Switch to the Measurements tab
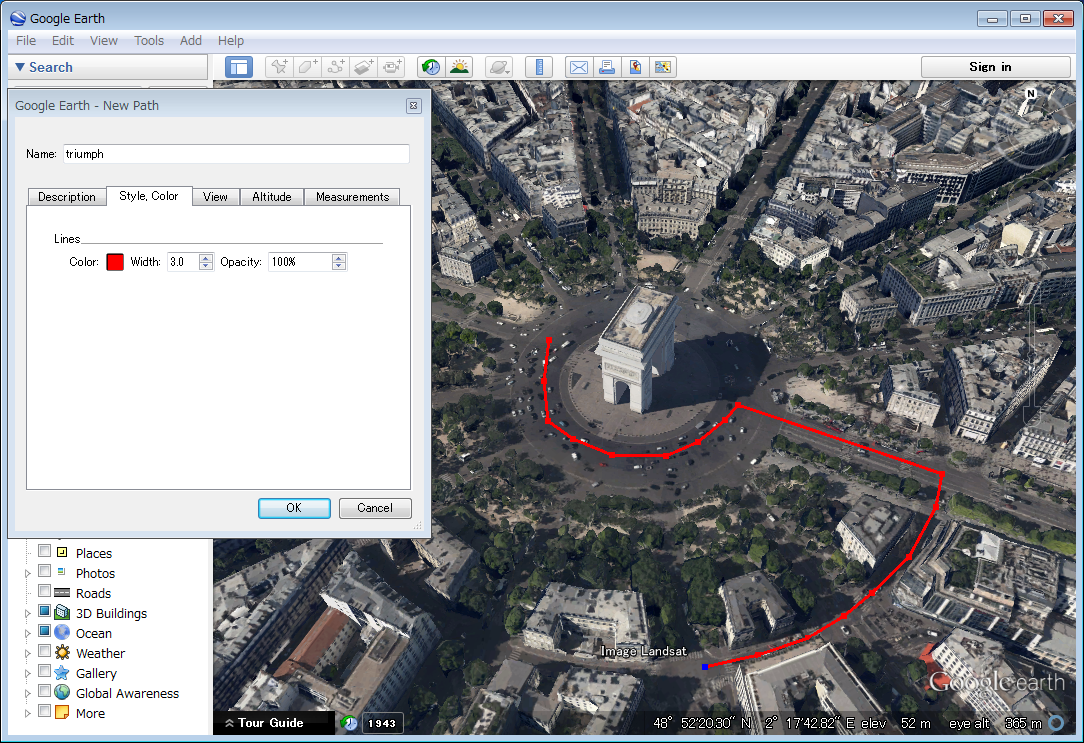 pos(353,197)
